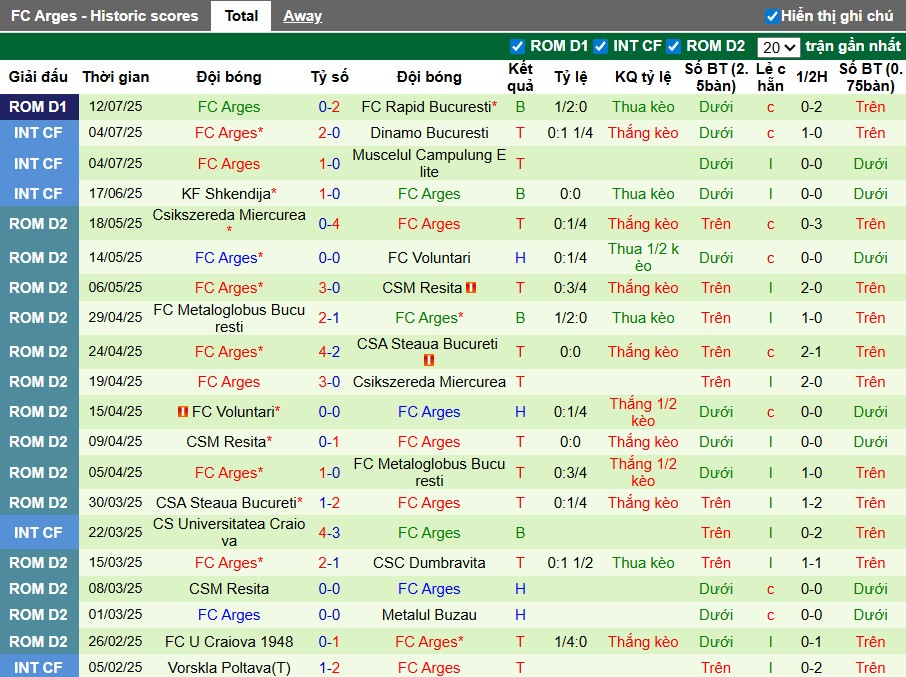Select the date 14/05/25
The width and height of the screenshot is (906, 677).
point(116,258)
